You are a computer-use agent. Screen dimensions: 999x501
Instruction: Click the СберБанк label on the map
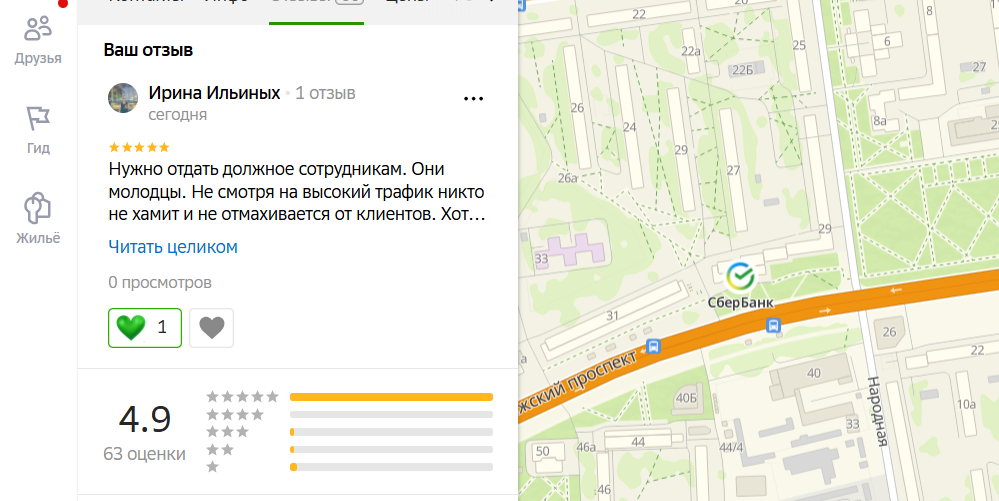click(741, 302)
